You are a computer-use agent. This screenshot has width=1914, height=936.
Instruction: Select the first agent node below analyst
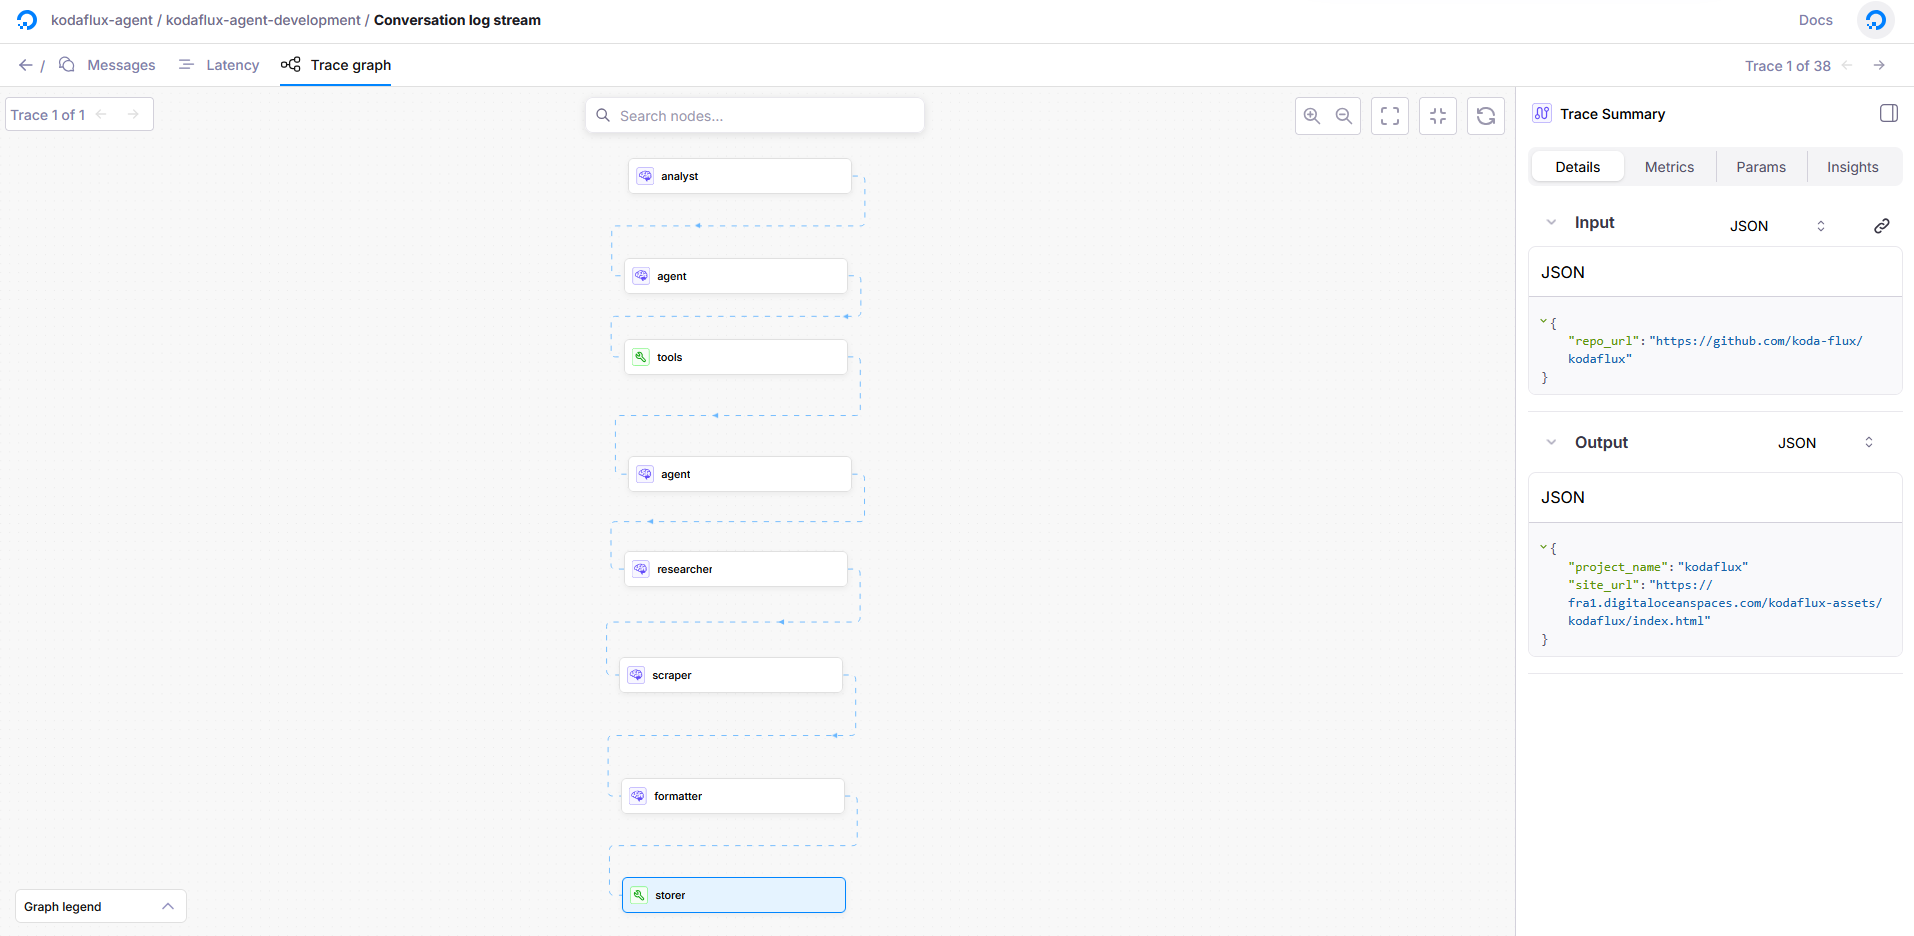736,276
